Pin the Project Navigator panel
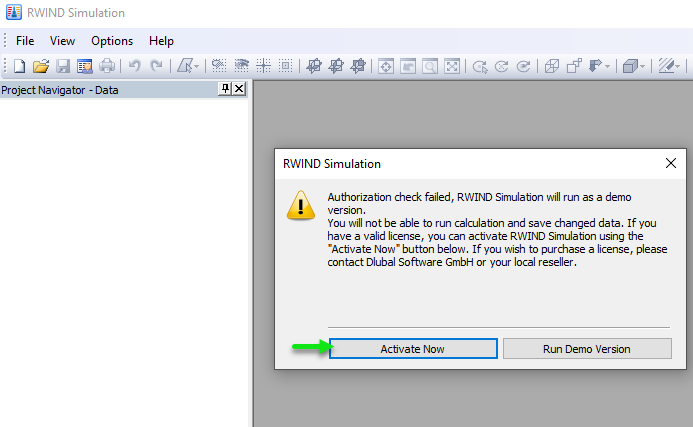The height and width of the screenshot is (427, 693). [225, 89]
